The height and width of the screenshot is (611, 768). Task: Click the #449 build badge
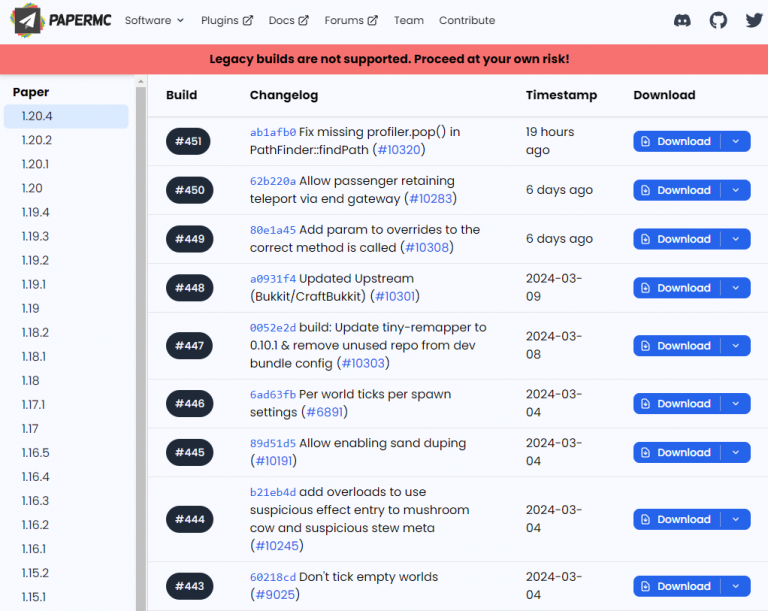click(188, 239)
